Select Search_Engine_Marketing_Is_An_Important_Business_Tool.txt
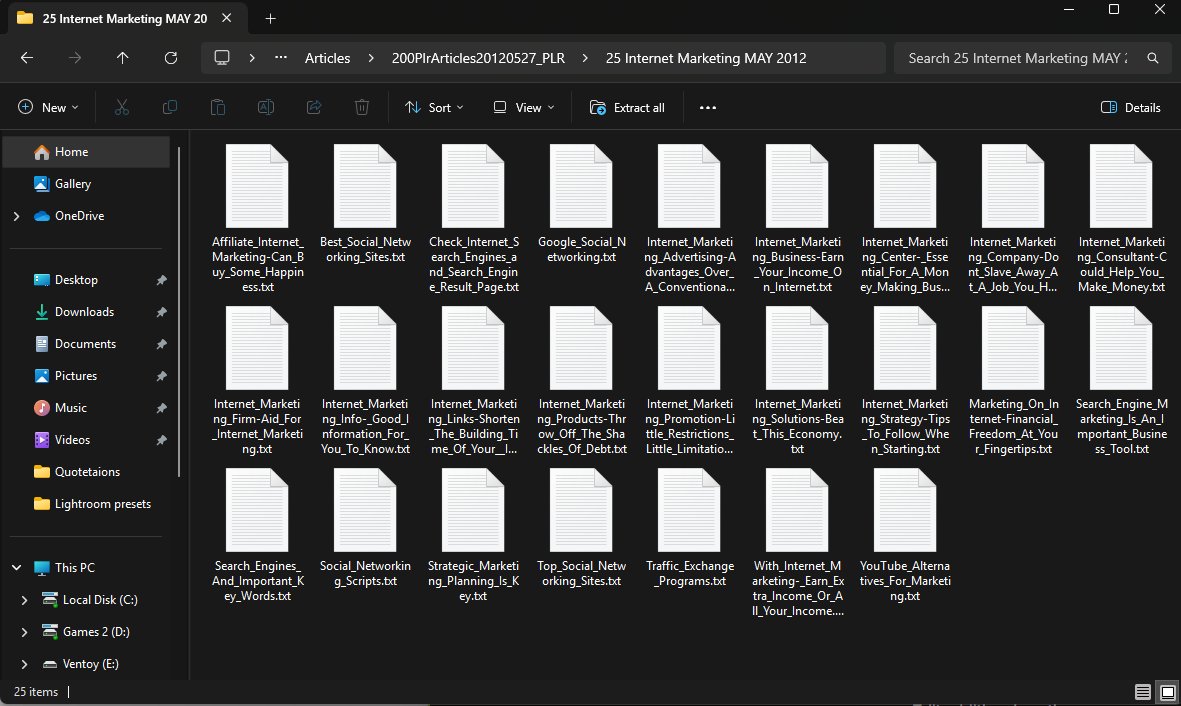The width and height of the screenshot is (1181, 706). click(1121, 381)
